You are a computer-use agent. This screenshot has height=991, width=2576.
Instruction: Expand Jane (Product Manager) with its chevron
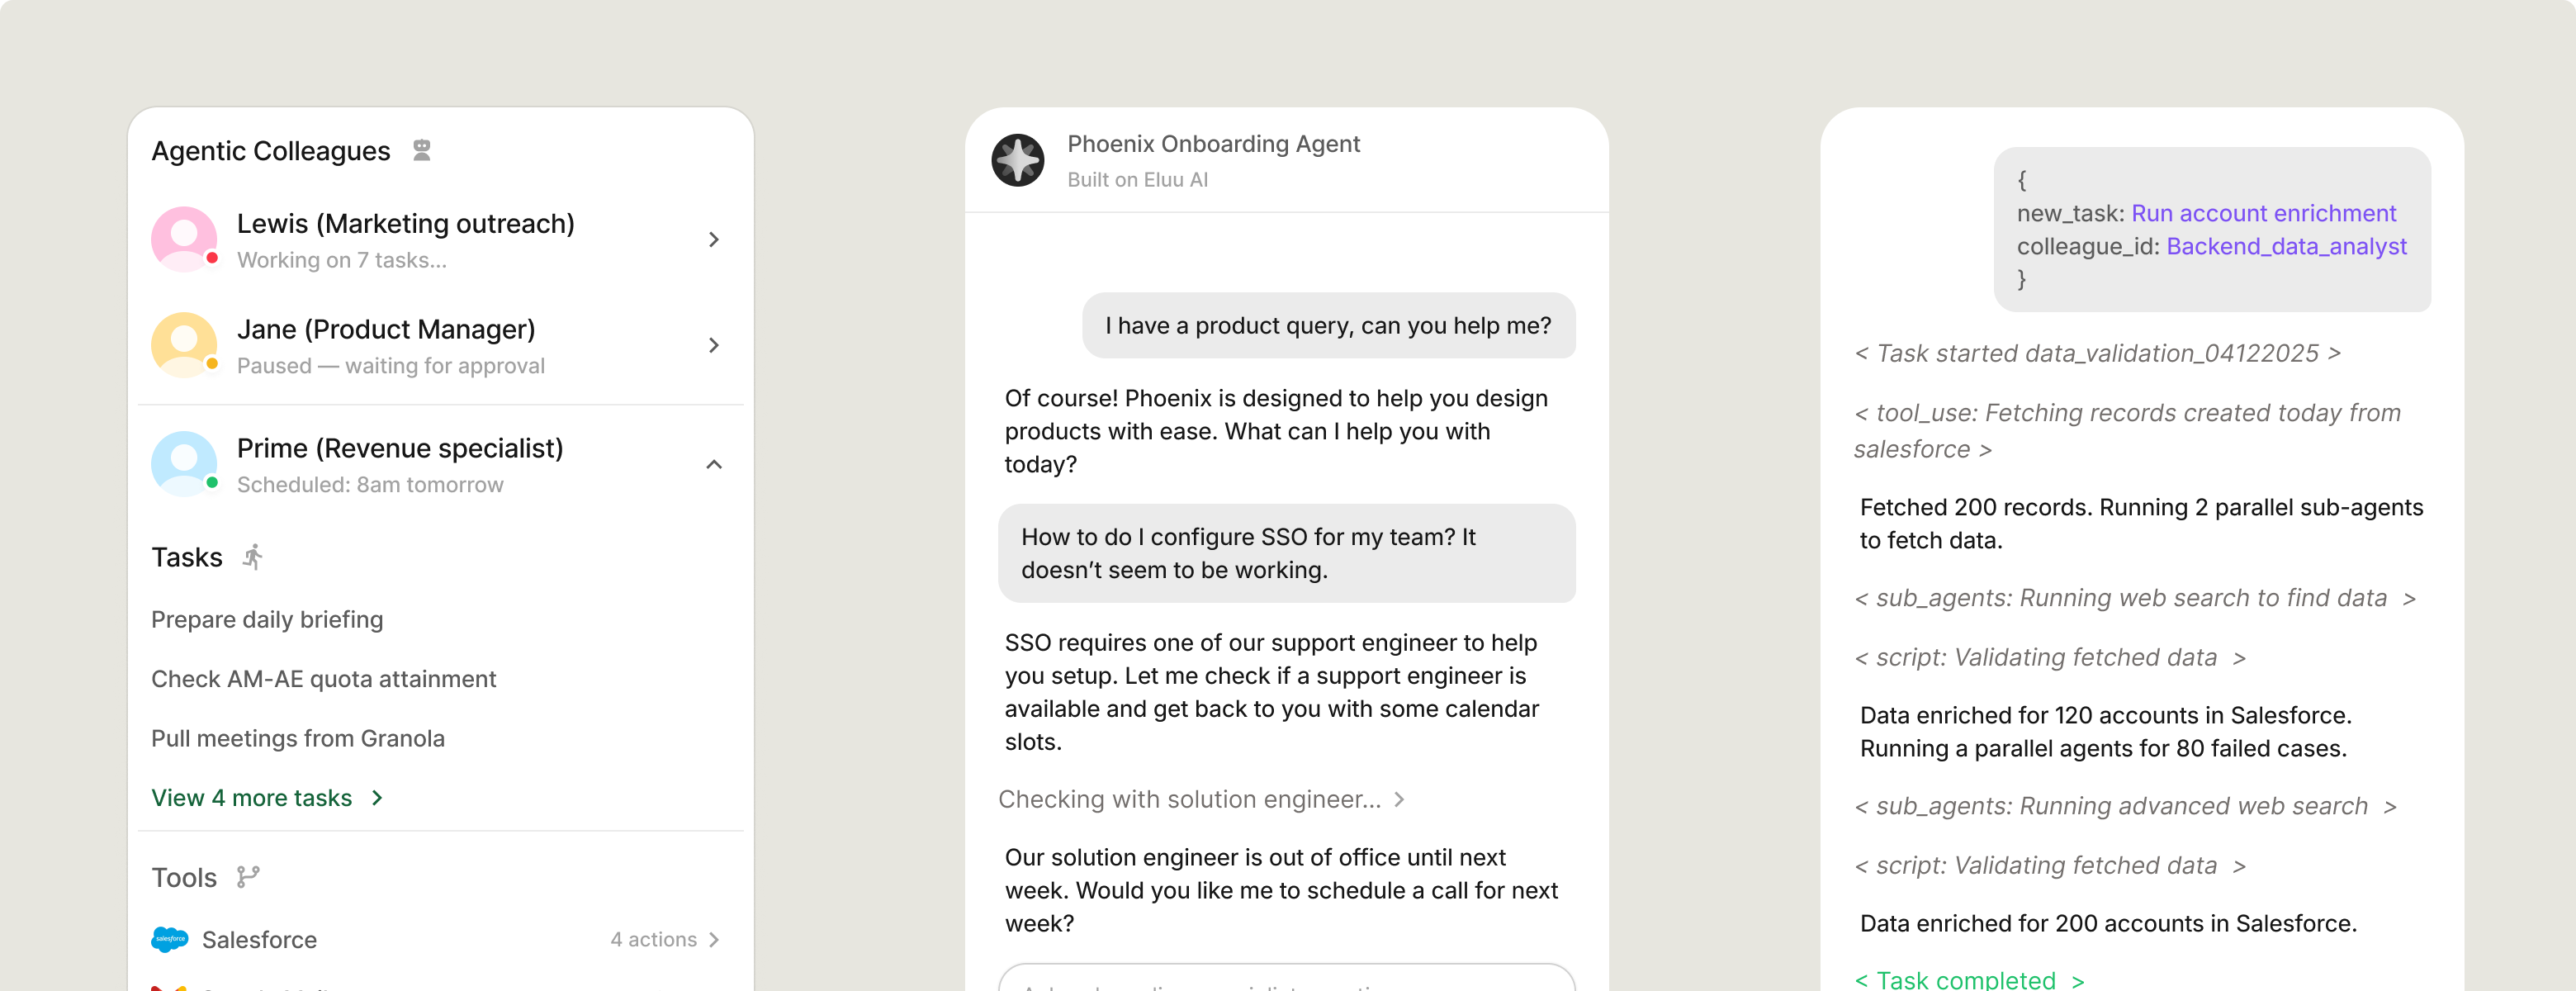713,345
